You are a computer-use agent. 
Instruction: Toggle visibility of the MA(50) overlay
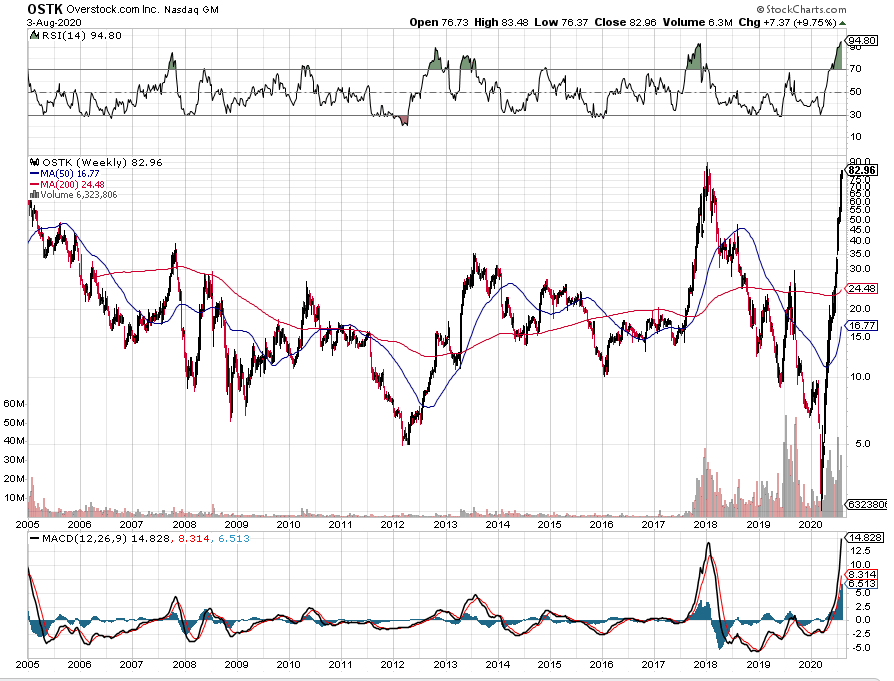coord(70,172)
